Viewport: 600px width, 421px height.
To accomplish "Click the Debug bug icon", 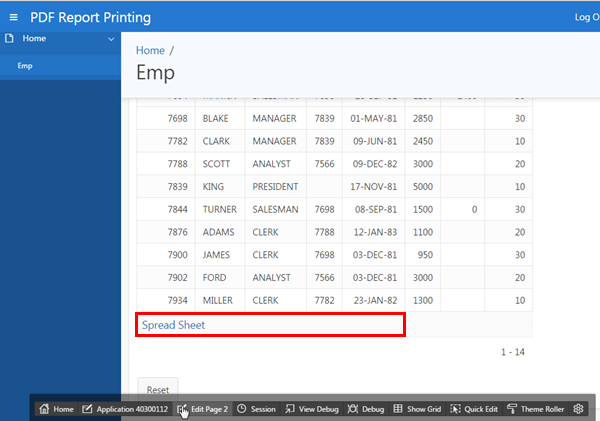I will [352, 409].
